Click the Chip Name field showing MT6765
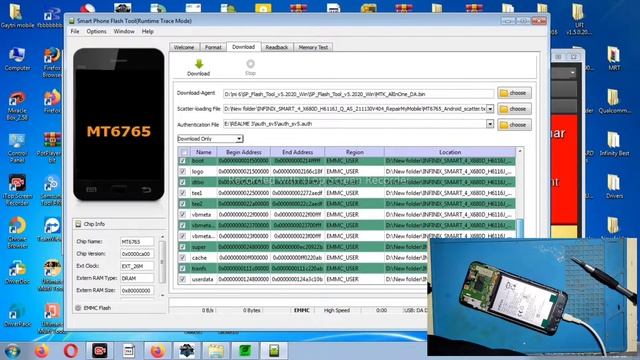This screenshot has height=360, width=640. [x=137, y=242]
